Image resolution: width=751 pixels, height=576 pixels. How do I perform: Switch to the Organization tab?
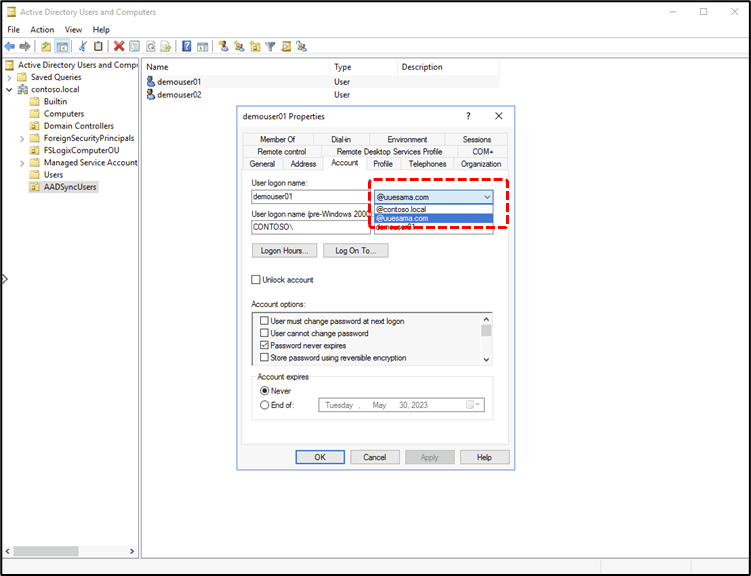pyautogui.click(x=481, y=164)
